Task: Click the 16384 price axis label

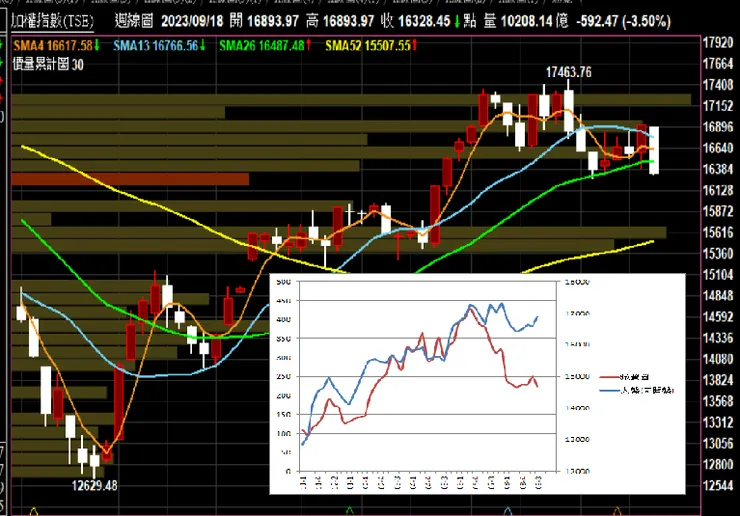Action: tap(718, 169)
